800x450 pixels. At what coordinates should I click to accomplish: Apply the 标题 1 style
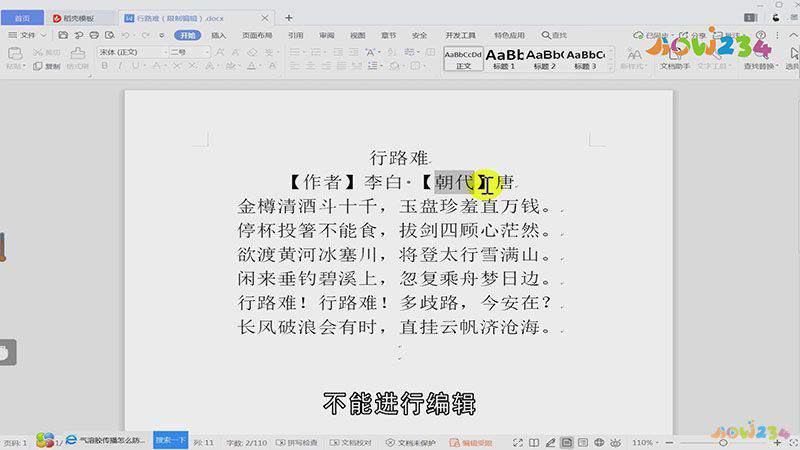click(504, 59)
